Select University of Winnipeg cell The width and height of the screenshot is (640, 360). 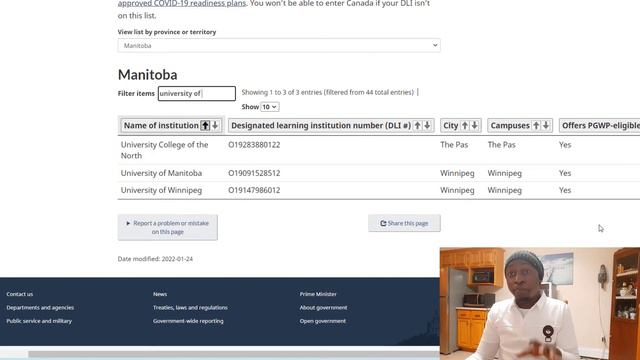tap(161, 190)
